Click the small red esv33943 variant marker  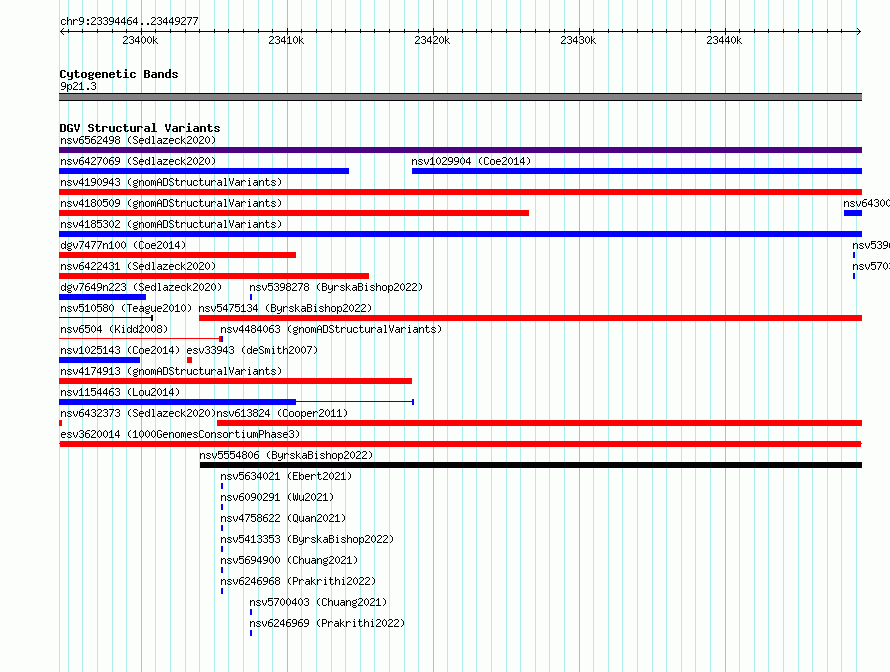(x=190, y=360)
